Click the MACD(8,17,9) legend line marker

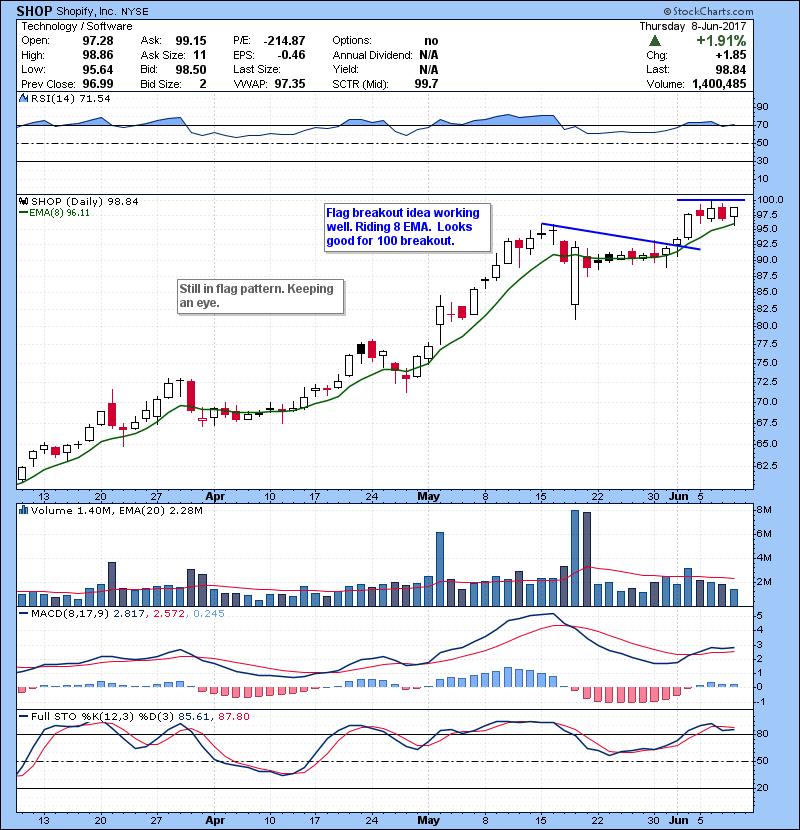tap(23, 614)
